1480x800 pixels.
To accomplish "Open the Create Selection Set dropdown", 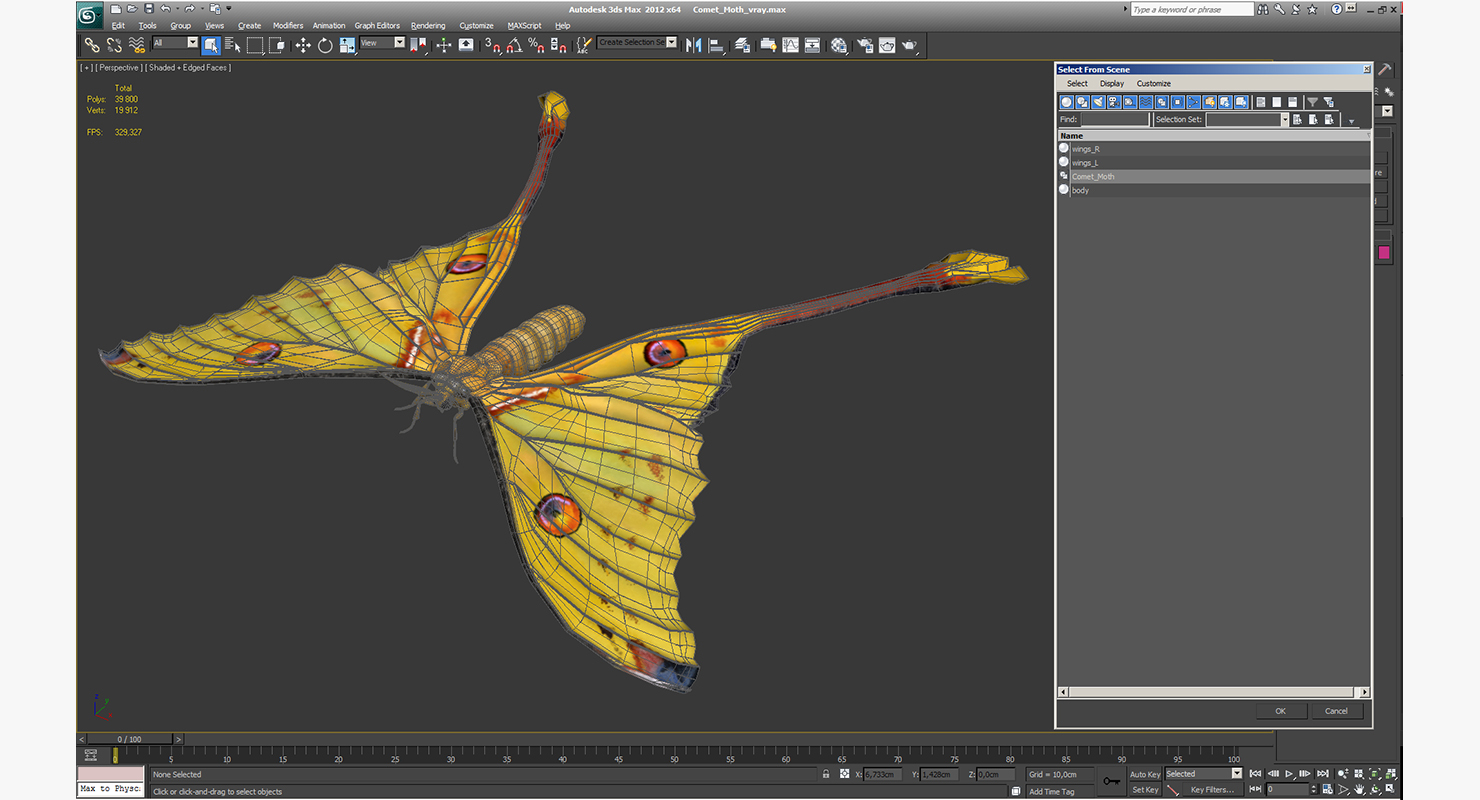I will coord(637,43).
